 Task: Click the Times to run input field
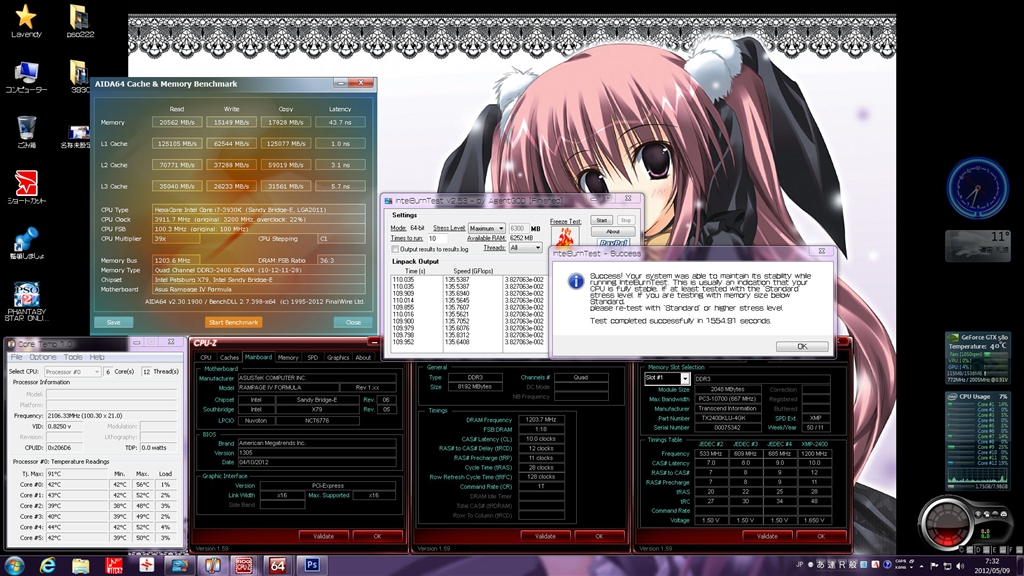tap(437, 238)
